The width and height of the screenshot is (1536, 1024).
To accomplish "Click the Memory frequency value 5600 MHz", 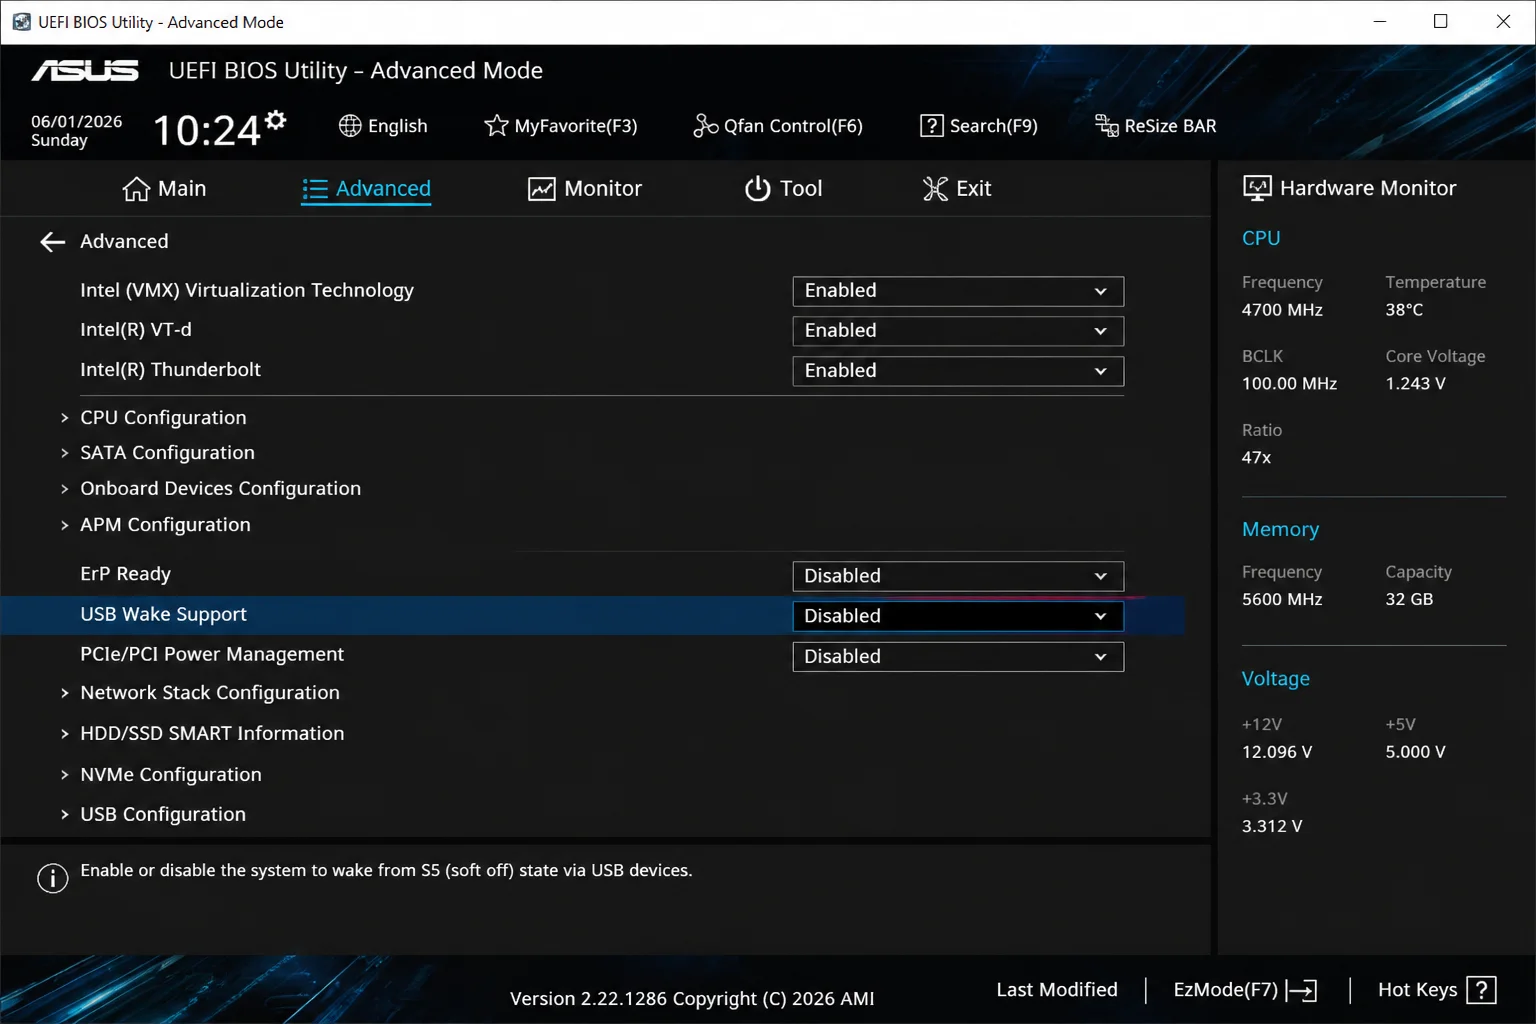I will pyautogui.click(x=1282, y=599).
